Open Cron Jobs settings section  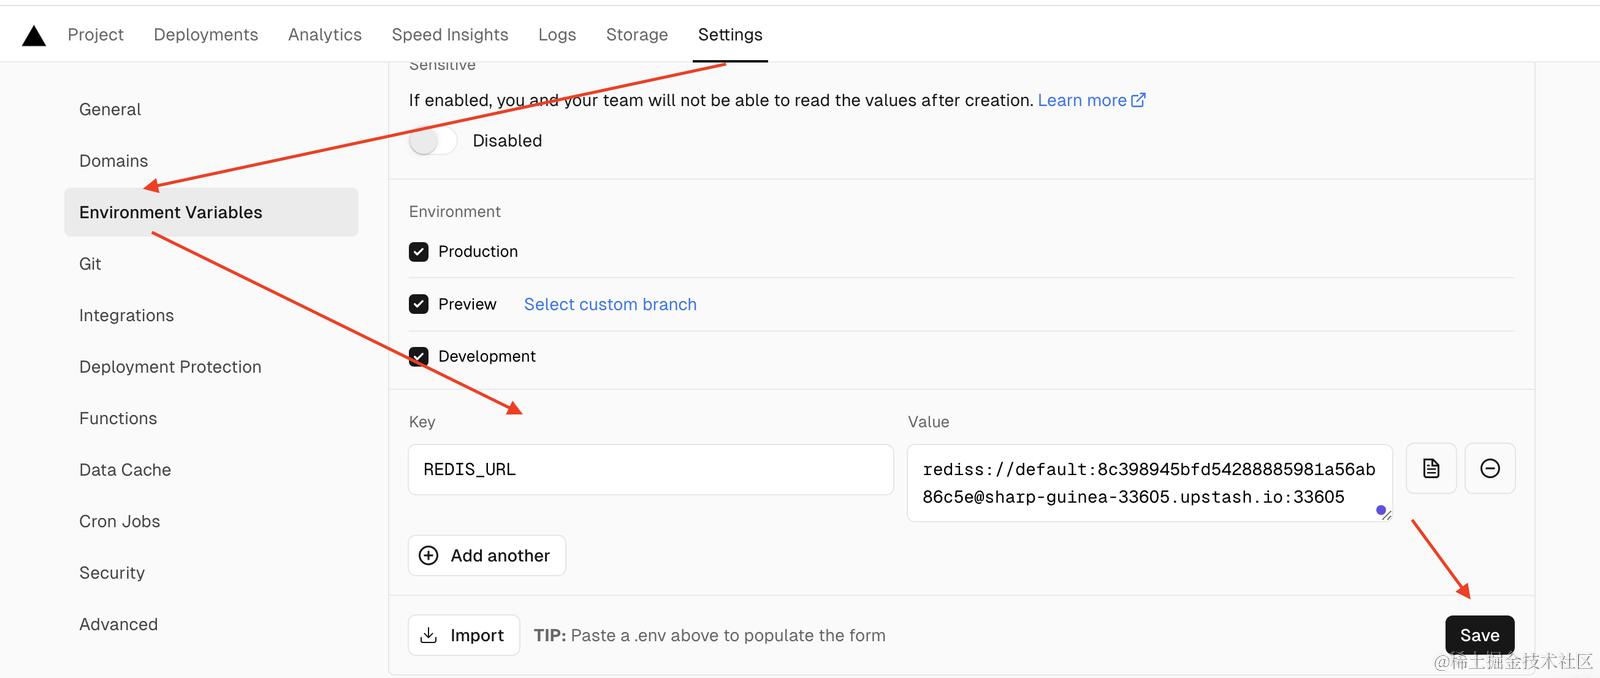[119, 521]
